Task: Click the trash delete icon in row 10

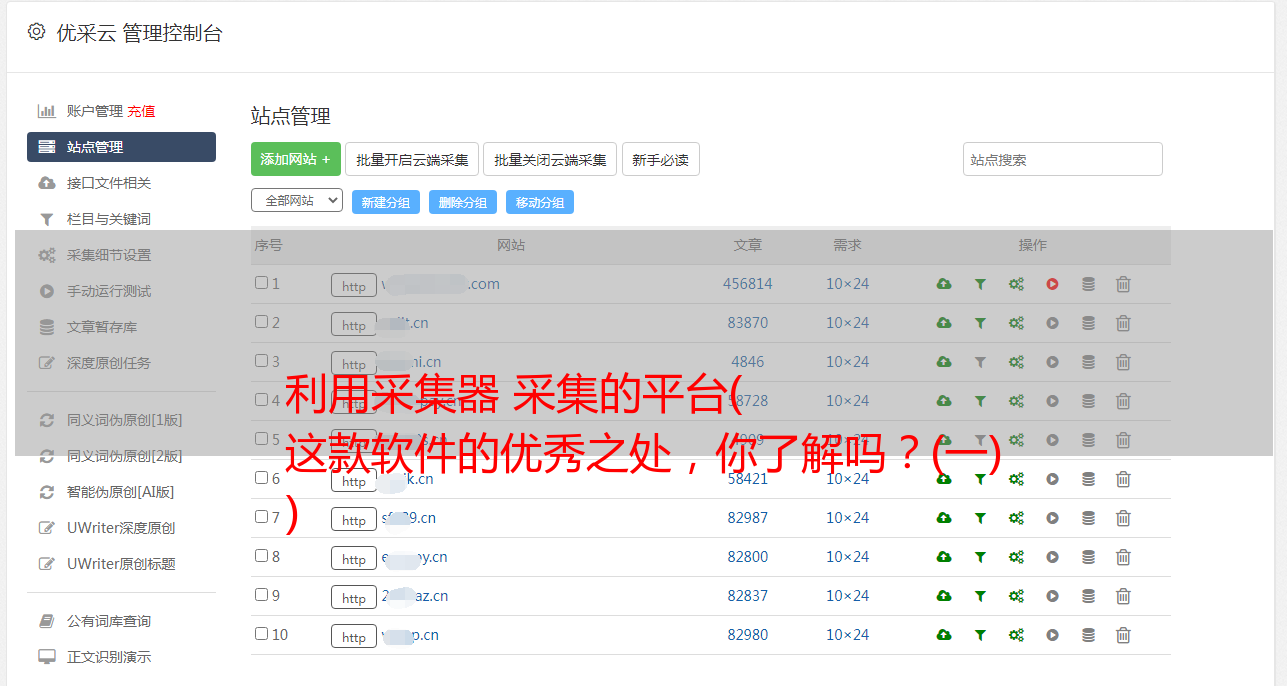Action: (x=1123, y=635)
